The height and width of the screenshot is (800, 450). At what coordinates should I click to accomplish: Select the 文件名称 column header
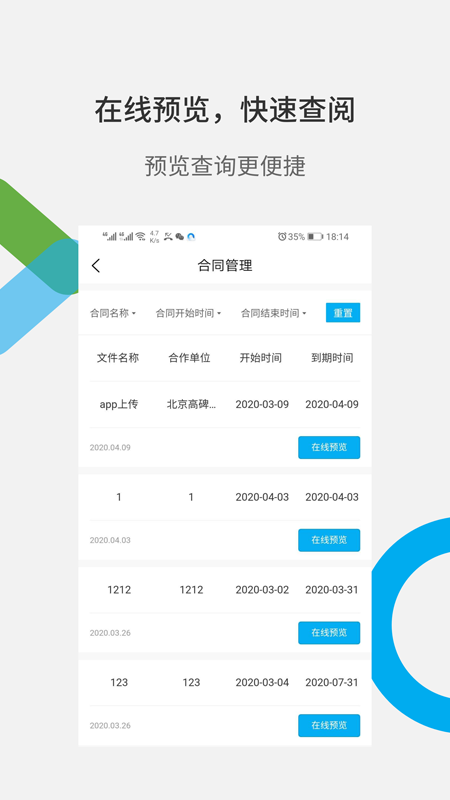(x=118, y=358)
